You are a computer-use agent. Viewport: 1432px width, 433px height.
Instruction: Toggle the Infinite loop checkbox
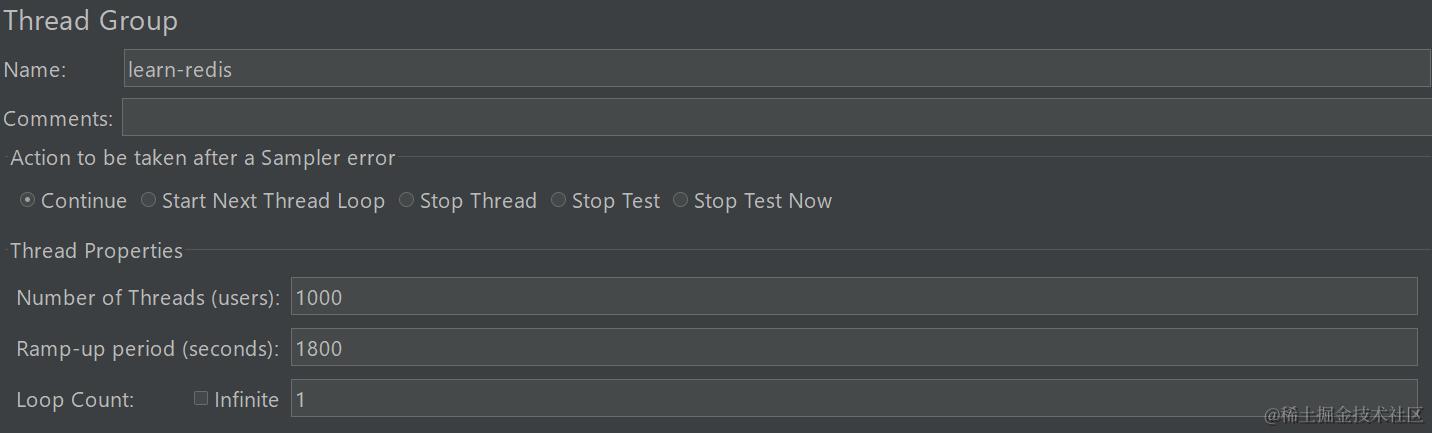pyautogui.click(x=201, y=399)
